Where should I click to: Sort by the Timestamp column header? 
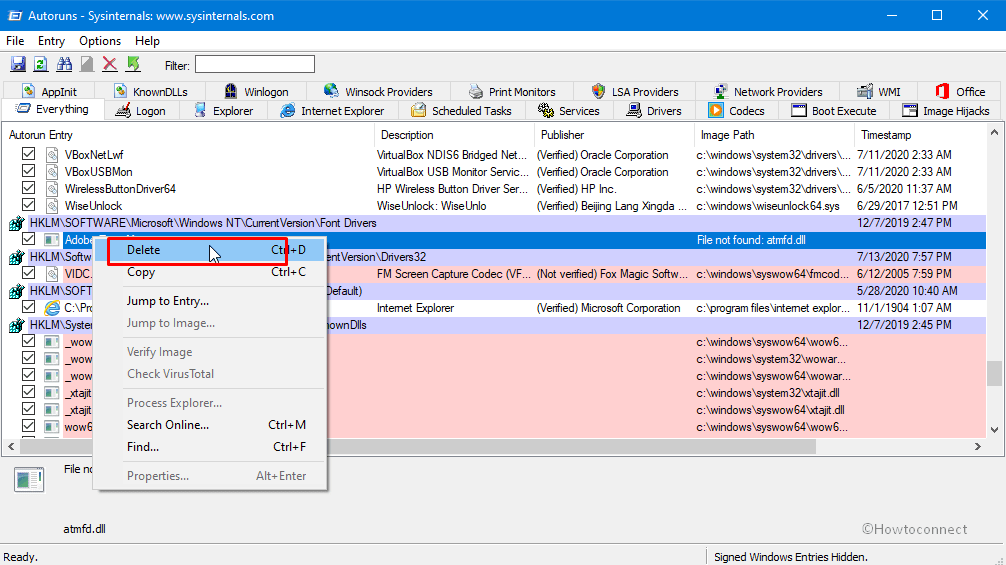point(919,135)
